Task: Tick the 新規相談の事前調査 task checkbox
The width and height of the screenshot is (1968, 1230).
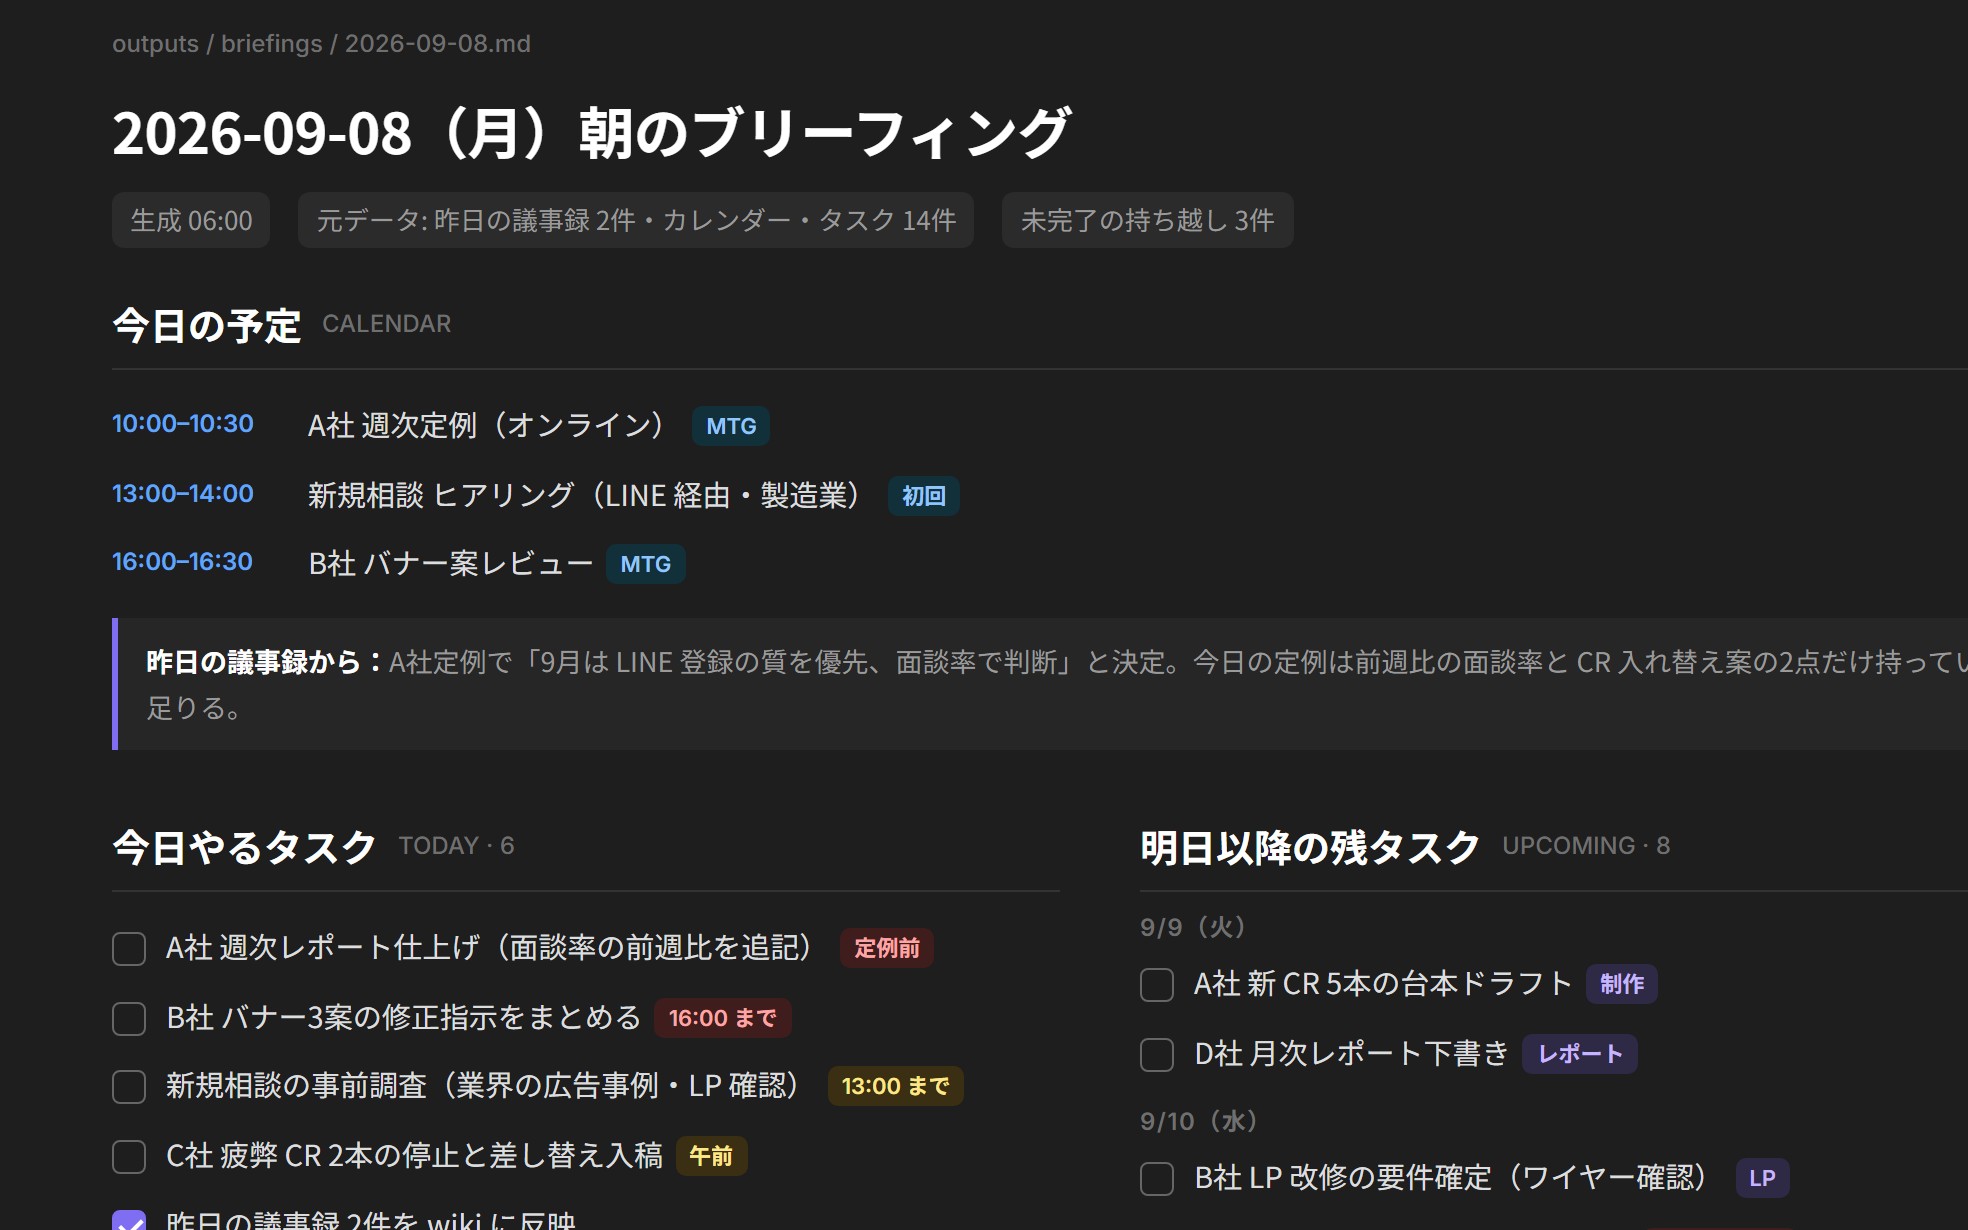Action: tap(129, 1086)
